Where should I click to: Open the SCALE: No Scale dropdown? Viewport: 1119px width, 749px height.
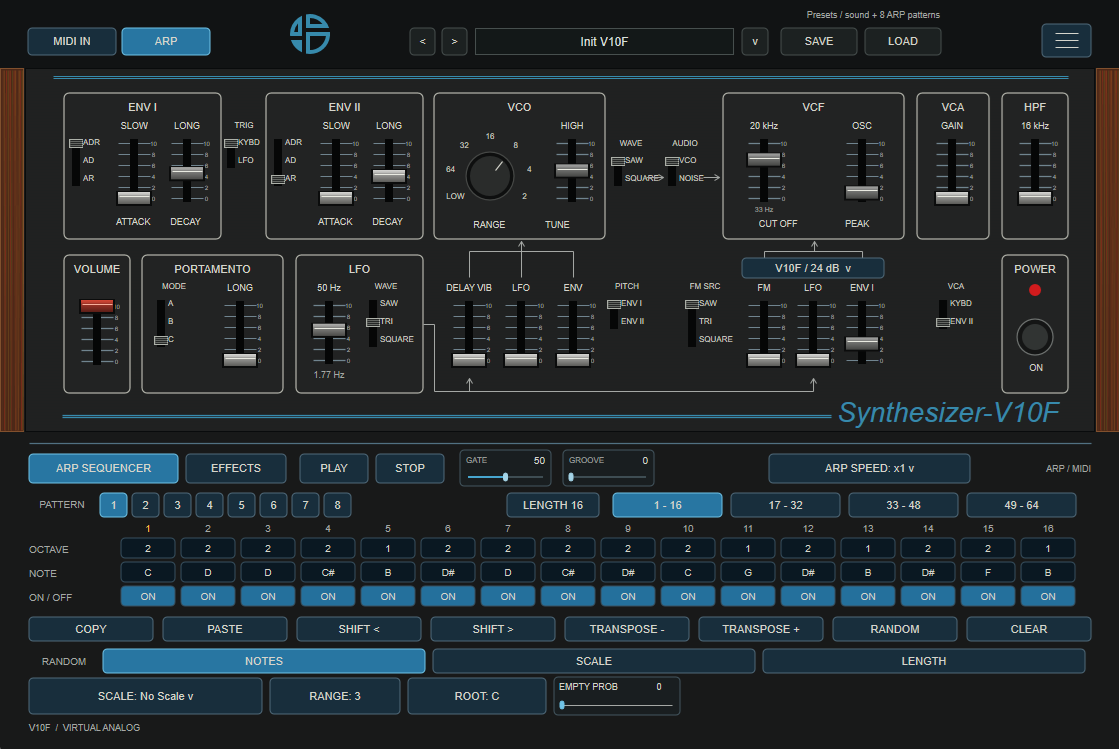click(x=146, y=696)
